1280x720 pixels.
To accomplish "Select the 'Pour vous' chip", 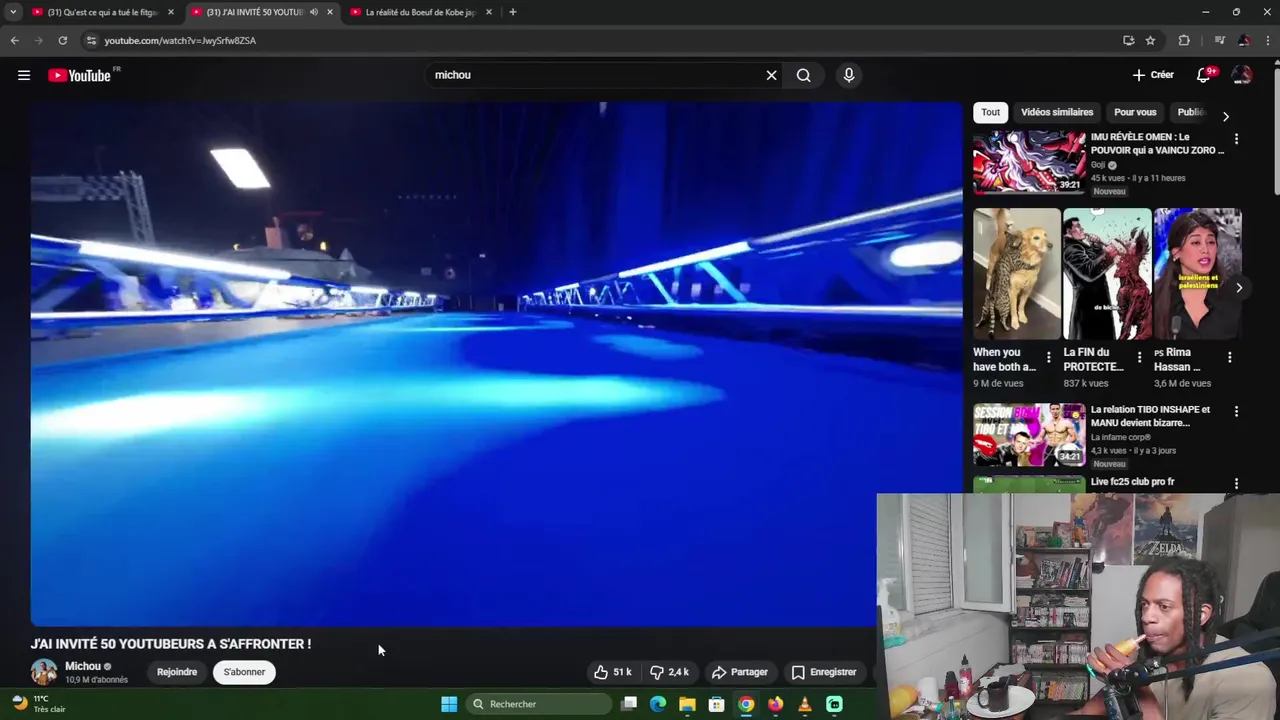I will [1135, 112].
